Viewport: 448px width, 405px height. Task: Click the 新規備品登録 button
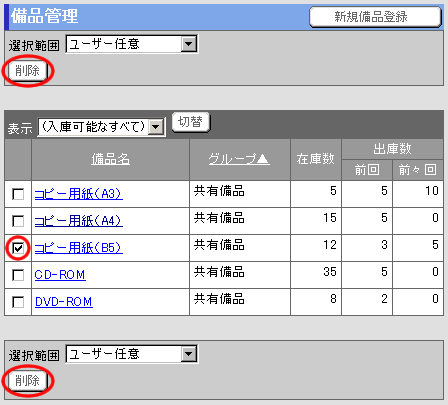click(x=375, y=17)
